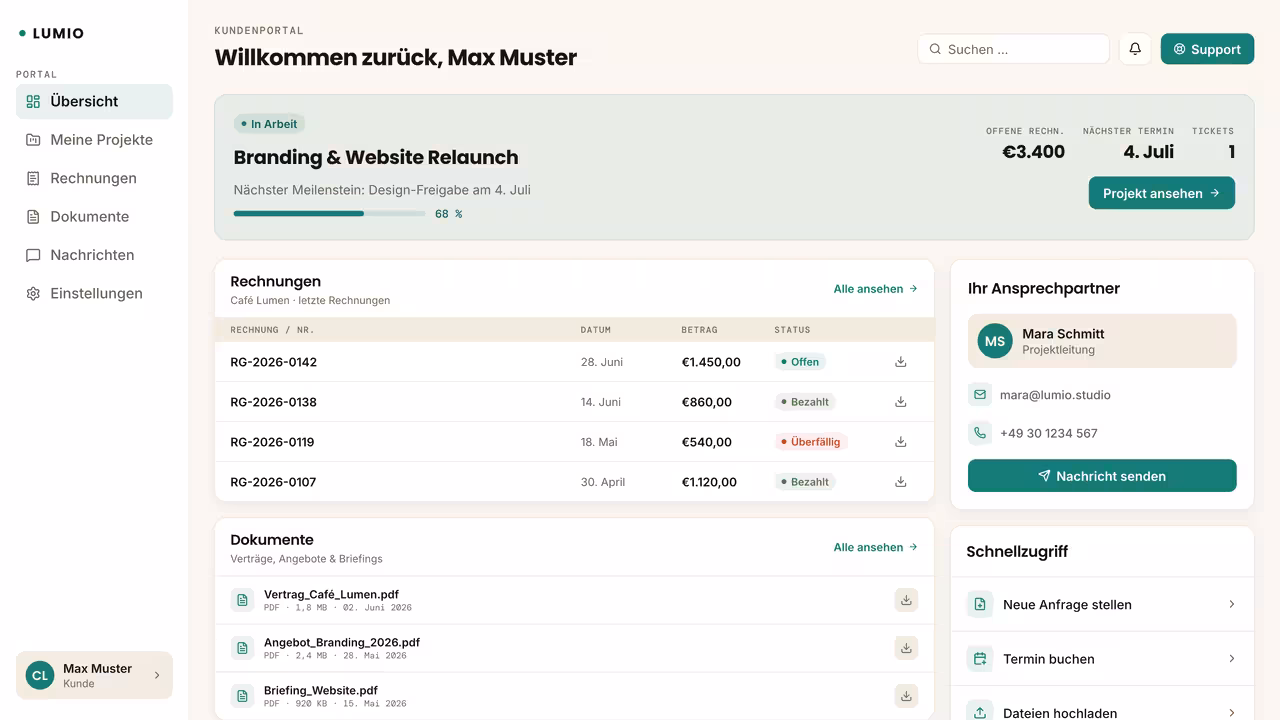Click chevron on Termin buchen row
This screenshot has height=720, width=1280.
(1232, 659)
